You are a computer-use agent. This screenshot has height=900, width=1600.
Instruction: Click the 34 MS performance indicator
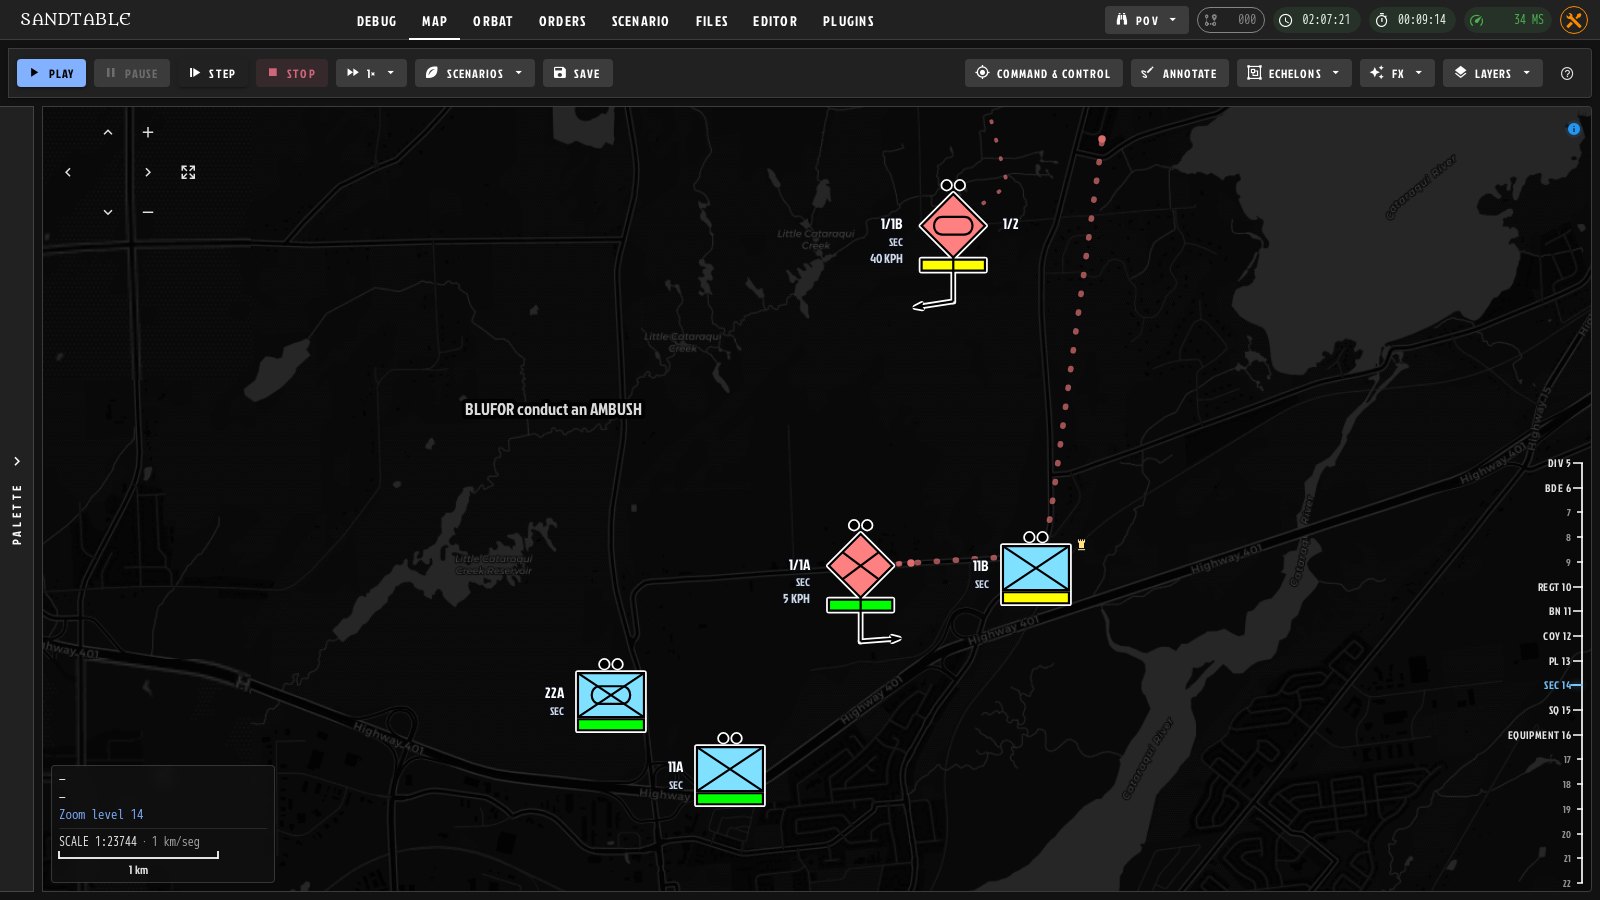click(1508, 20)
